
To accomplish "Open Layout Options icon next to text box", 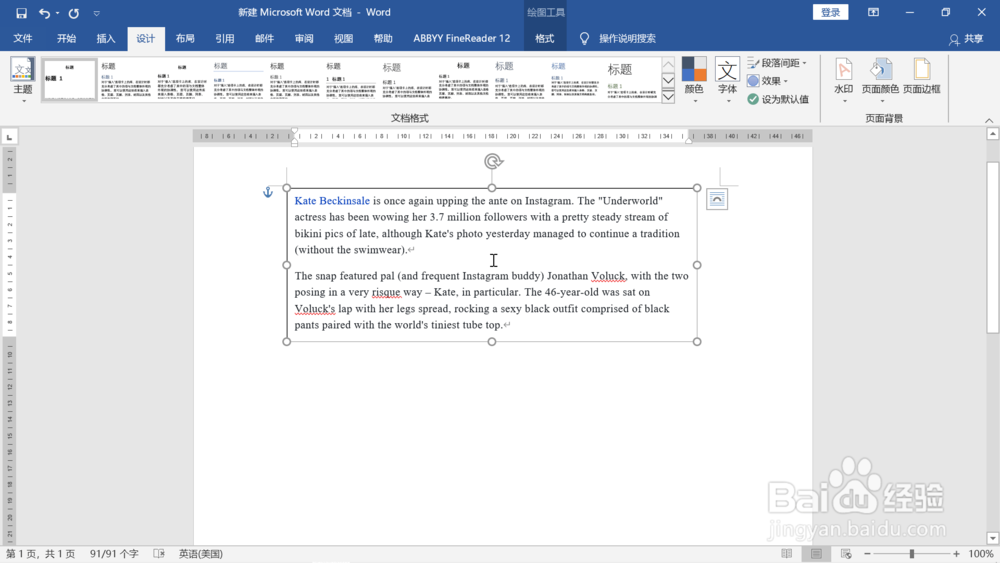I will click(717, 200).
